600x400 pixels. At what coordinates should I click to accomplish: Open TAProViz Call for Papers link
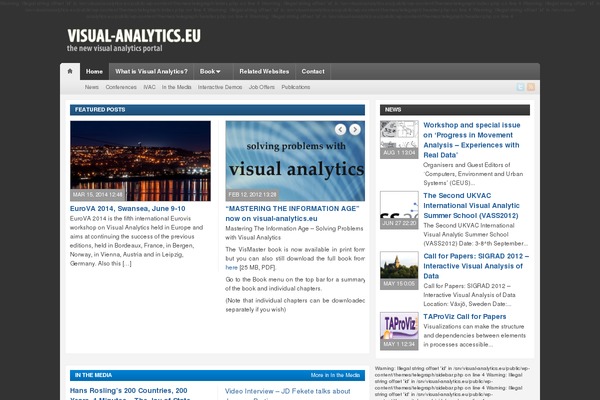[x=465, y=317]
